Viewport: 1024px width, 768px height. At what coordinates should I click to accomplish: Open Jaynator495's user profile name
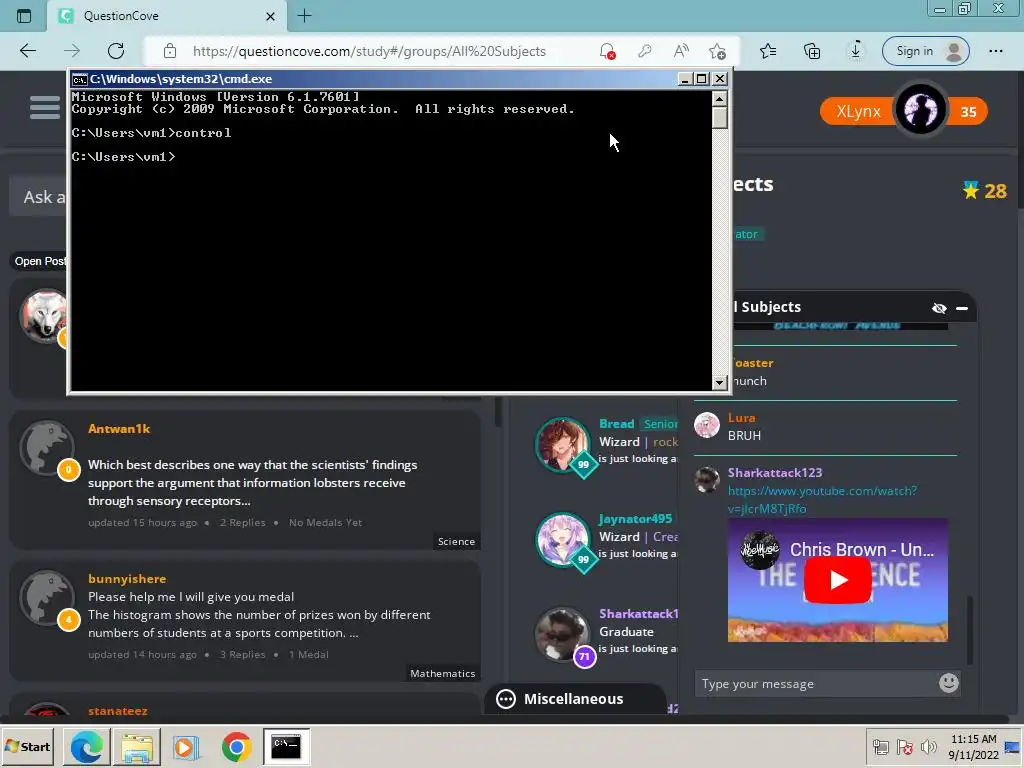635,519
